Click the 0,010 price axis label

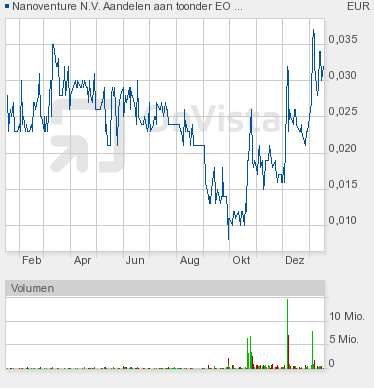pos(343,220)
